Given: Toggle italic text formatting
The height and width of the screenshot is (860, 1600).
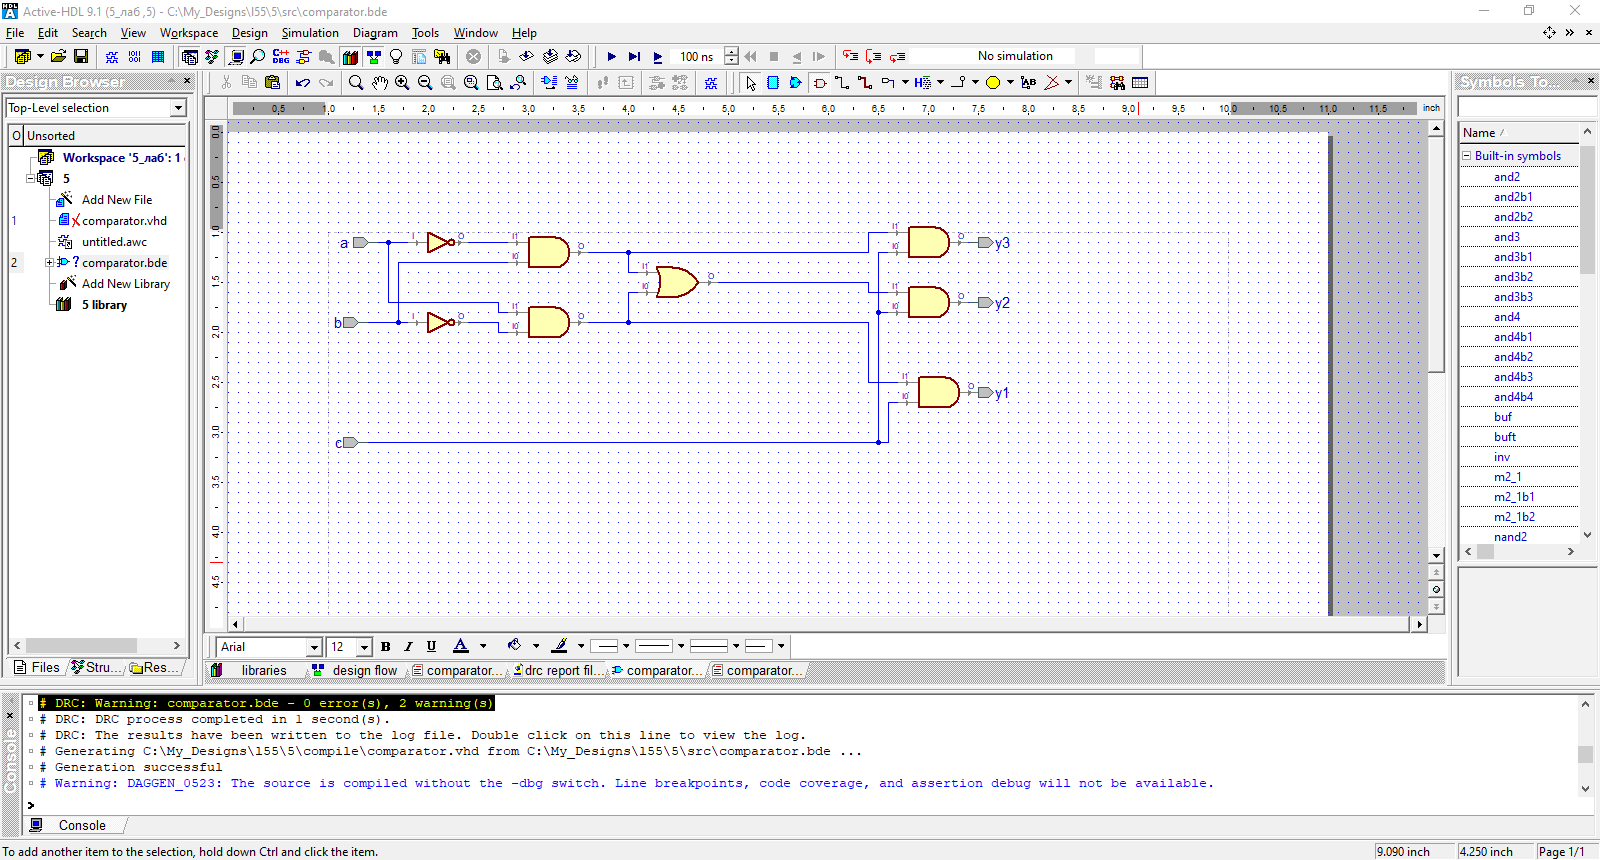Looking at the screenshot, I should [x=408, y=647].
